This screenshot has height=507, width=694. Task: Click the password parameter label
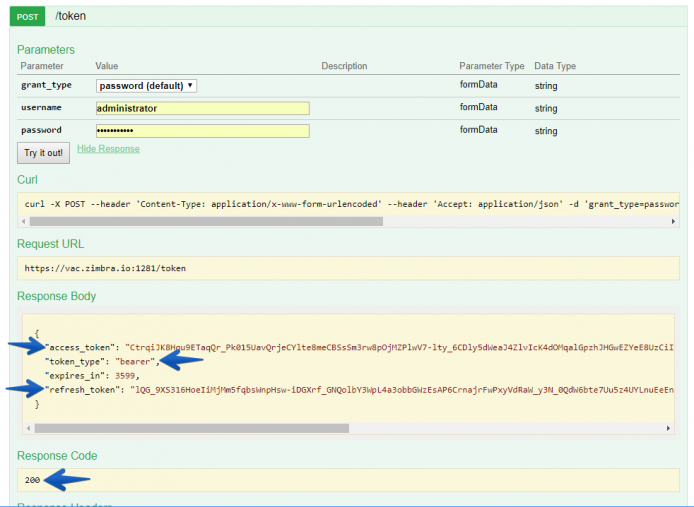click(x=41, y=130)
